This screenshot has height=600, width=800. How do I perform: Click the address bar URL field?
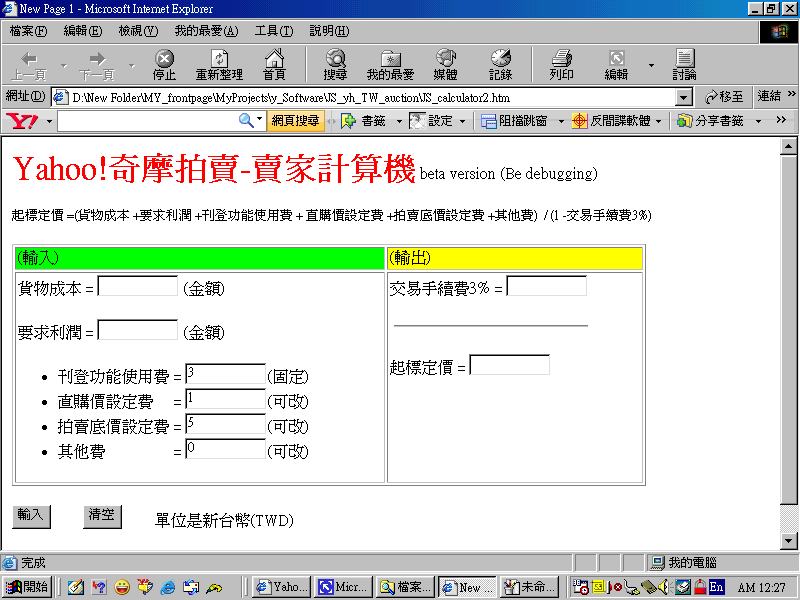[364, 97]
